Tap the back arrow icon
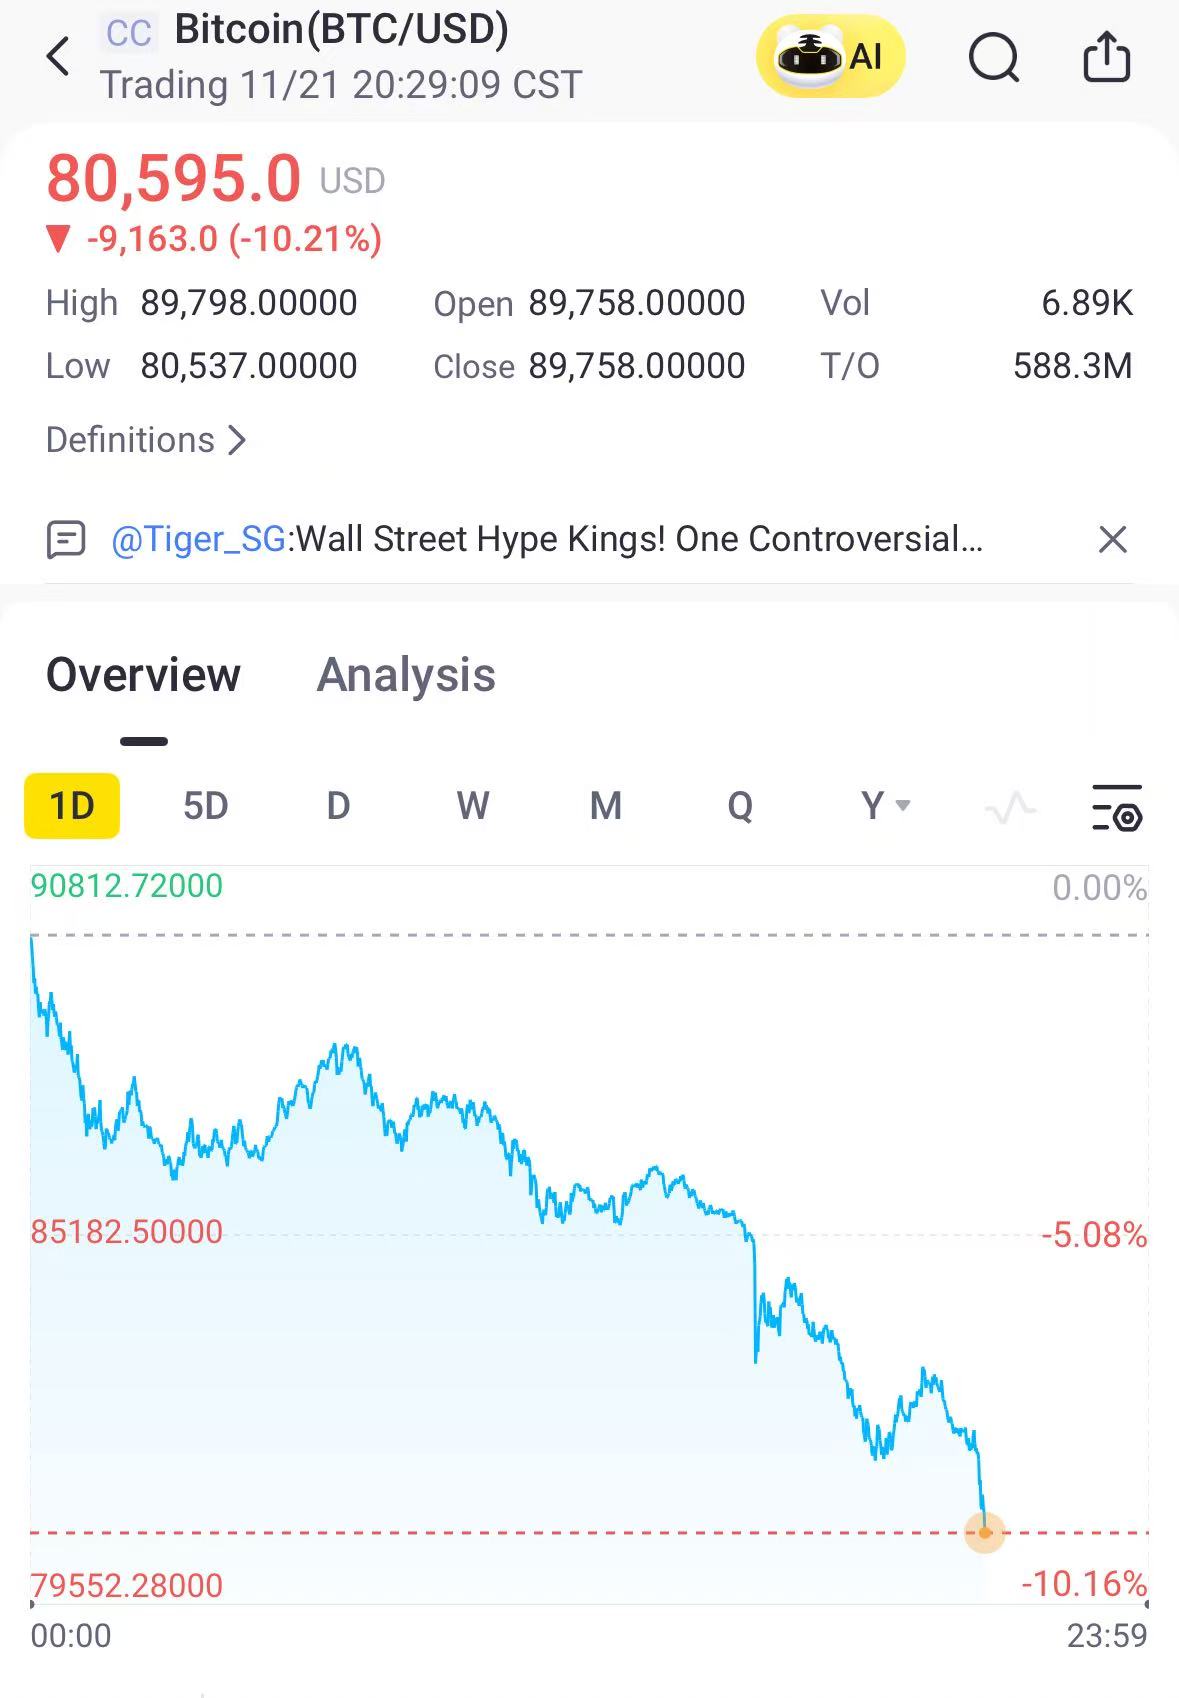The image size is (1179, 1698). tap(59, 56)
